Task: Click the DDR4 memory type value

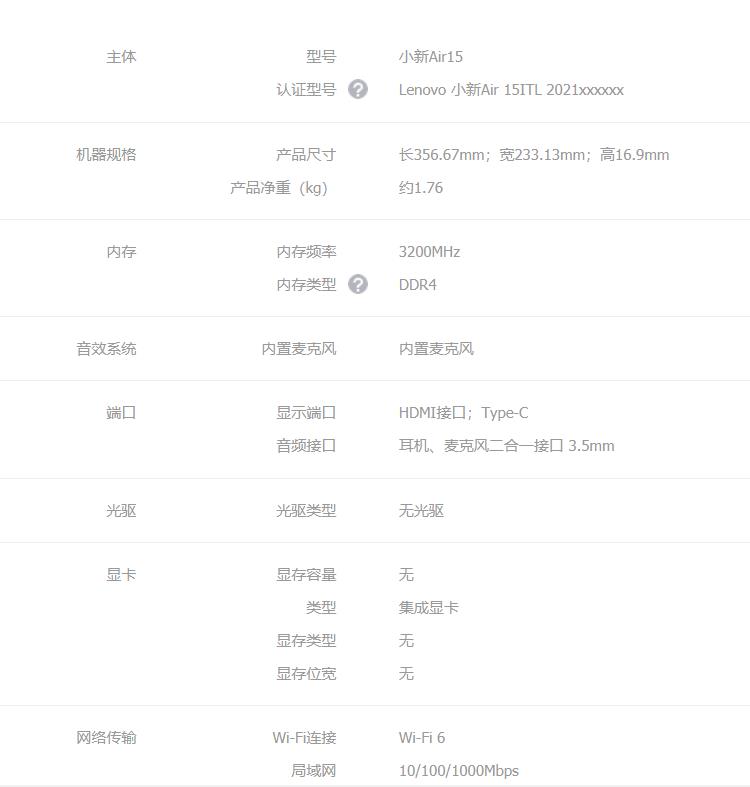Action: point(418,285)
